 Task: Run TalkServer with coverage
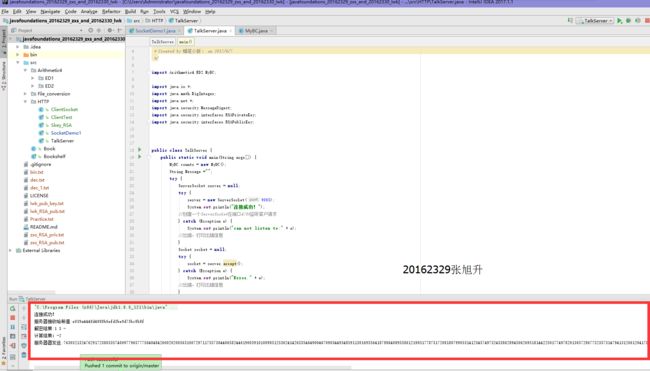[638, 21]
